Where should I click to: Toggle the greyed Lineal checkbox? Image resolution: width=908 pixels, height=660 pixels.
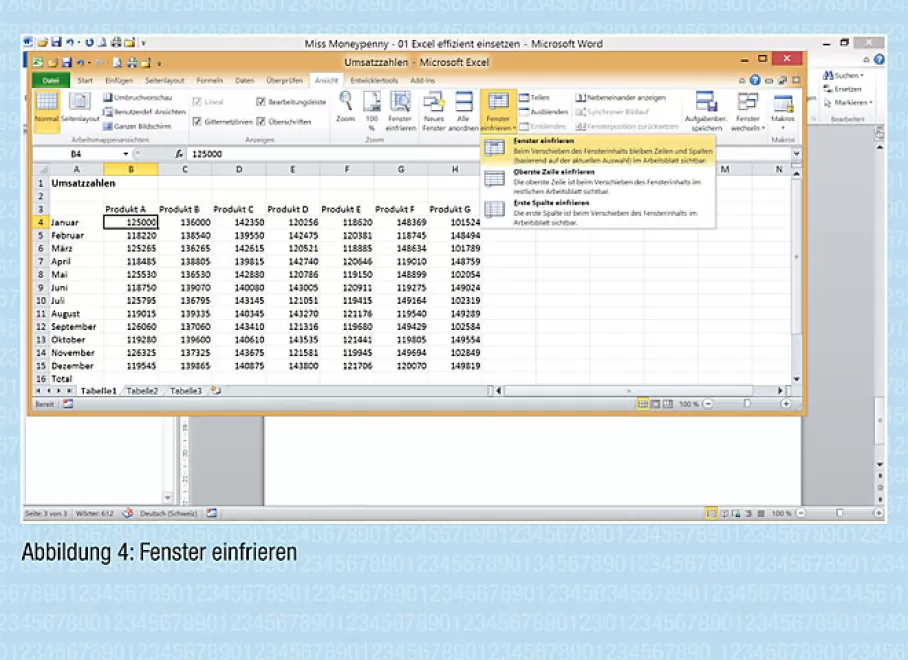point(197,102)
